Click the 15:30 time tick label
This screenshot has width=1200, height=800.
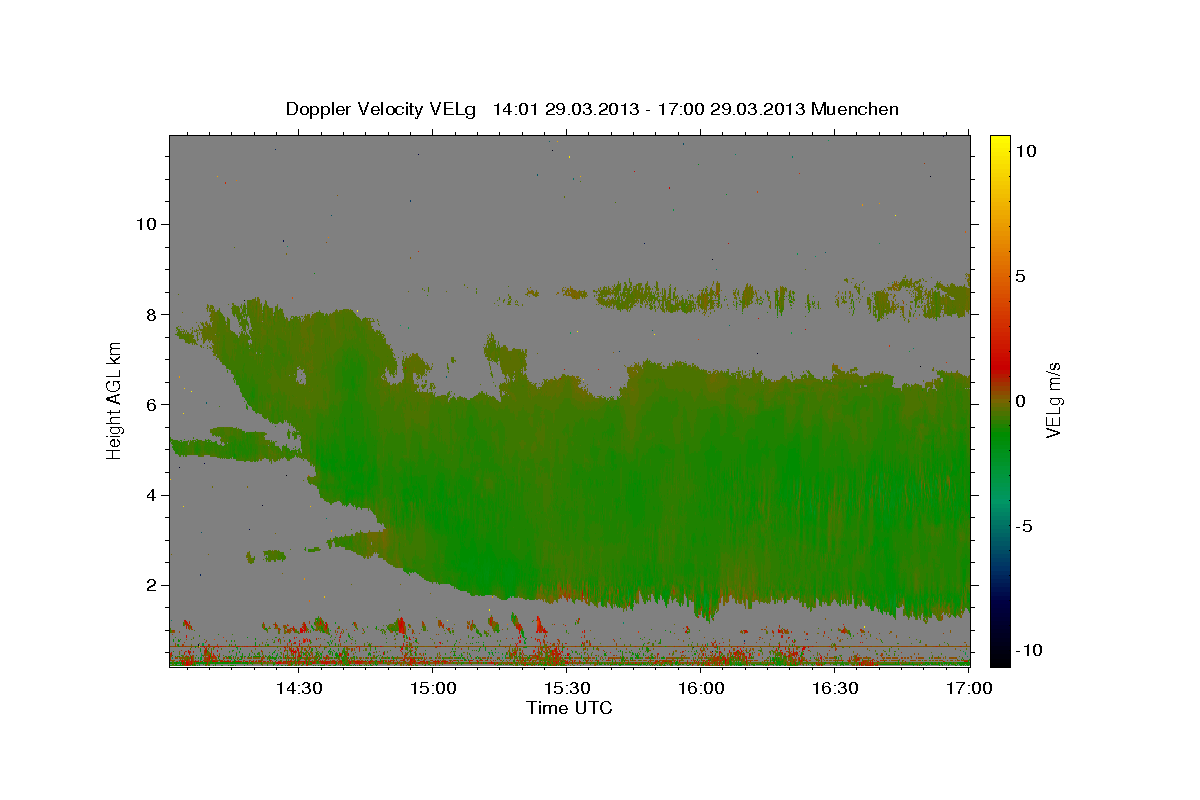point(567,689)
